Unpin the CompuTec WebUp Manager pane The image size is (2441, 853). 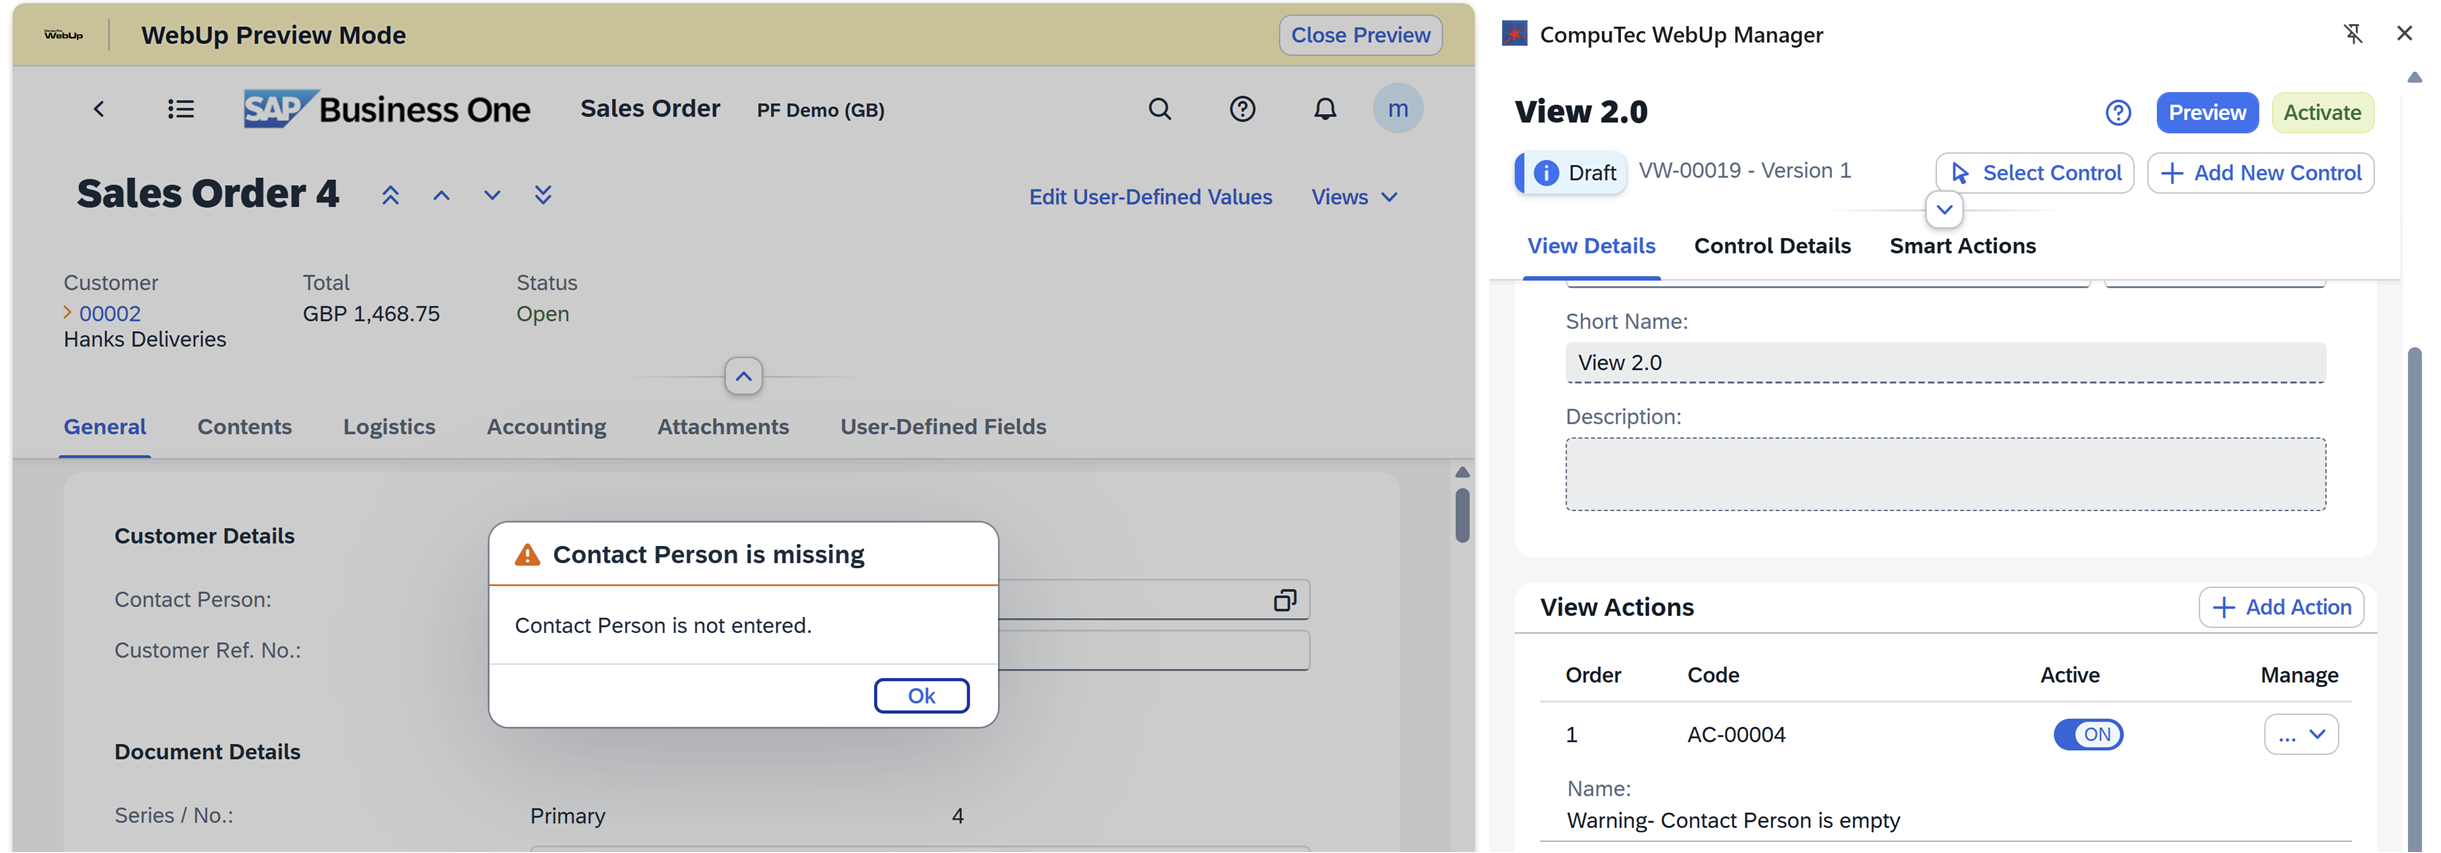point(2353,34)
